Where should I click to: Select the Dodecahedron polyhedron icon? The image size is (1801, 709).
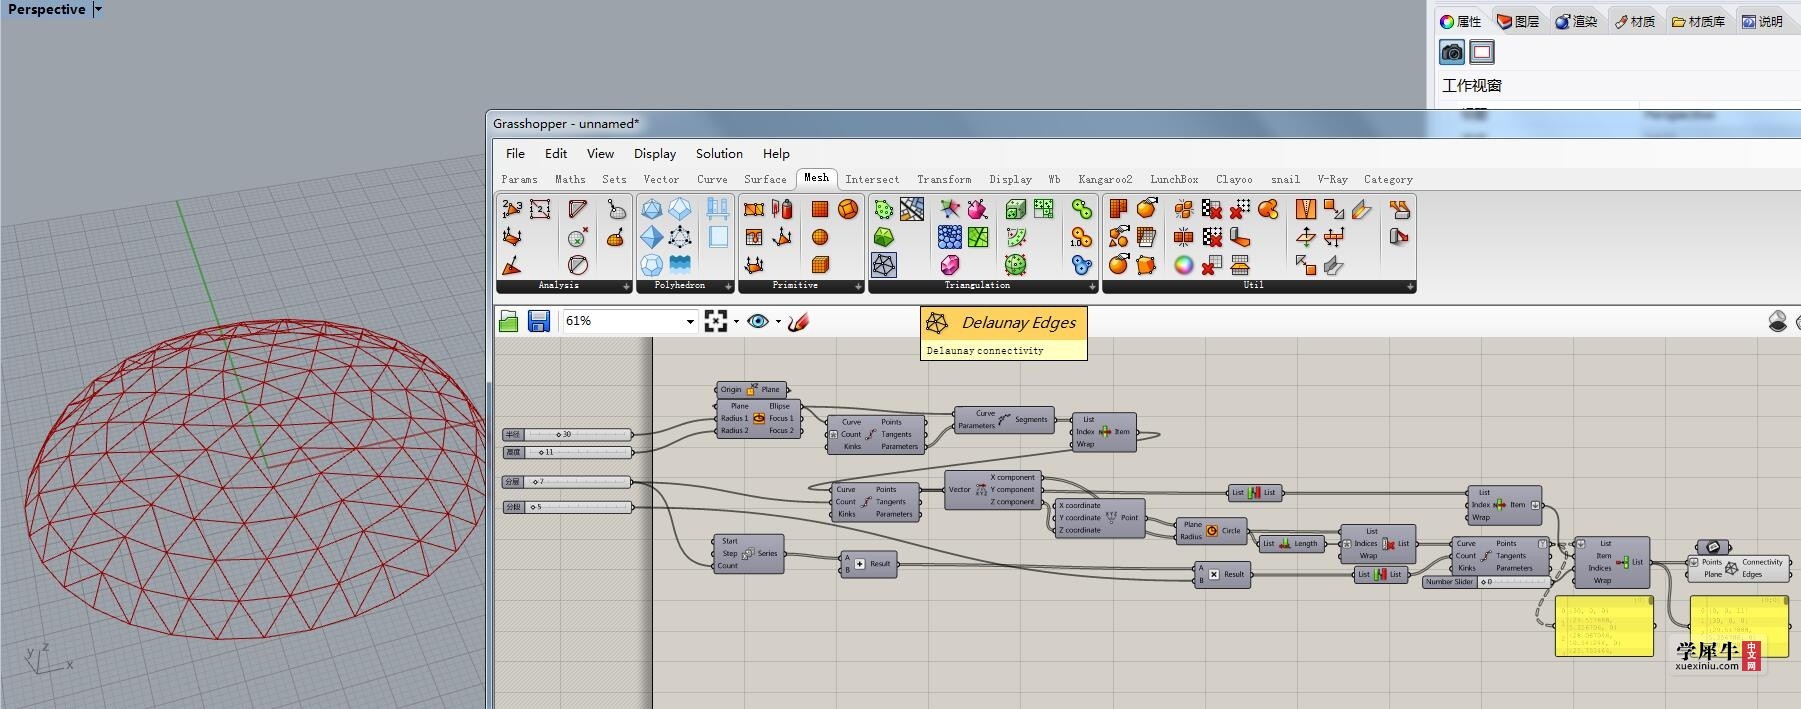pyautogui.click(x=652, y=265)
